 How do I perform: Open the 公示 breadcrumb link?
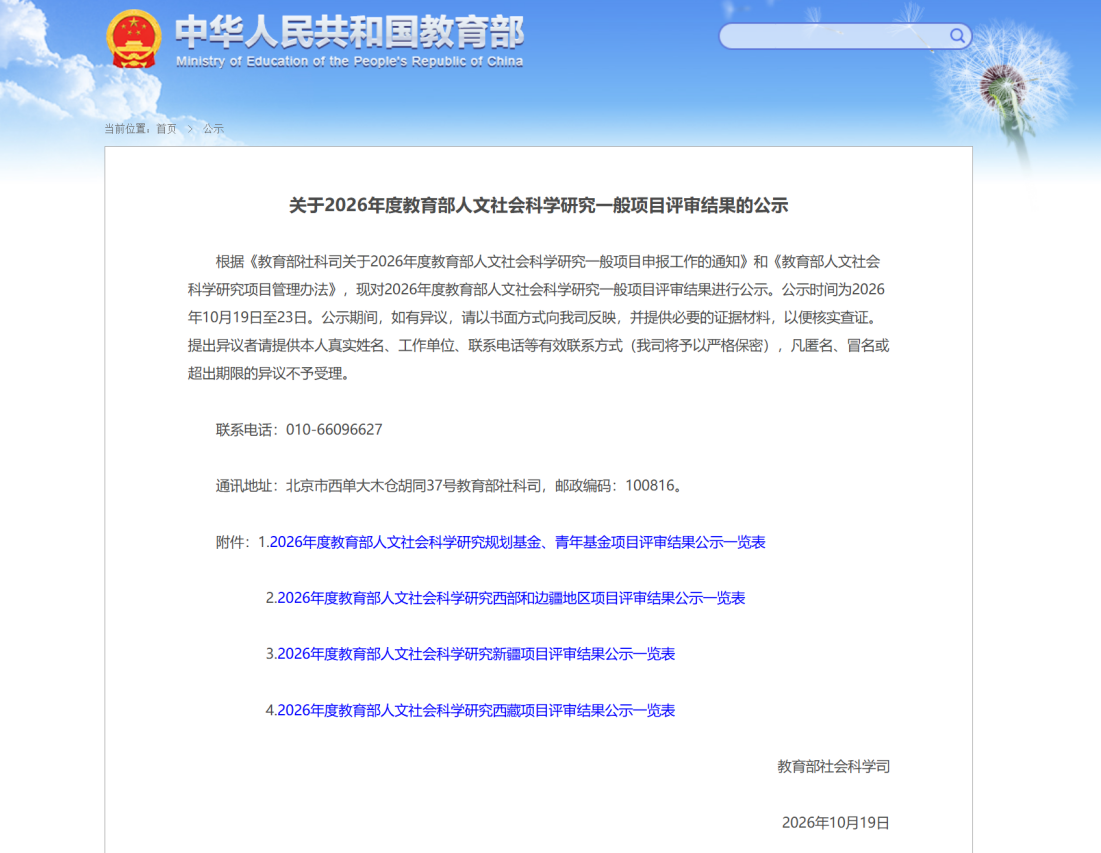(x=213, y=128)
